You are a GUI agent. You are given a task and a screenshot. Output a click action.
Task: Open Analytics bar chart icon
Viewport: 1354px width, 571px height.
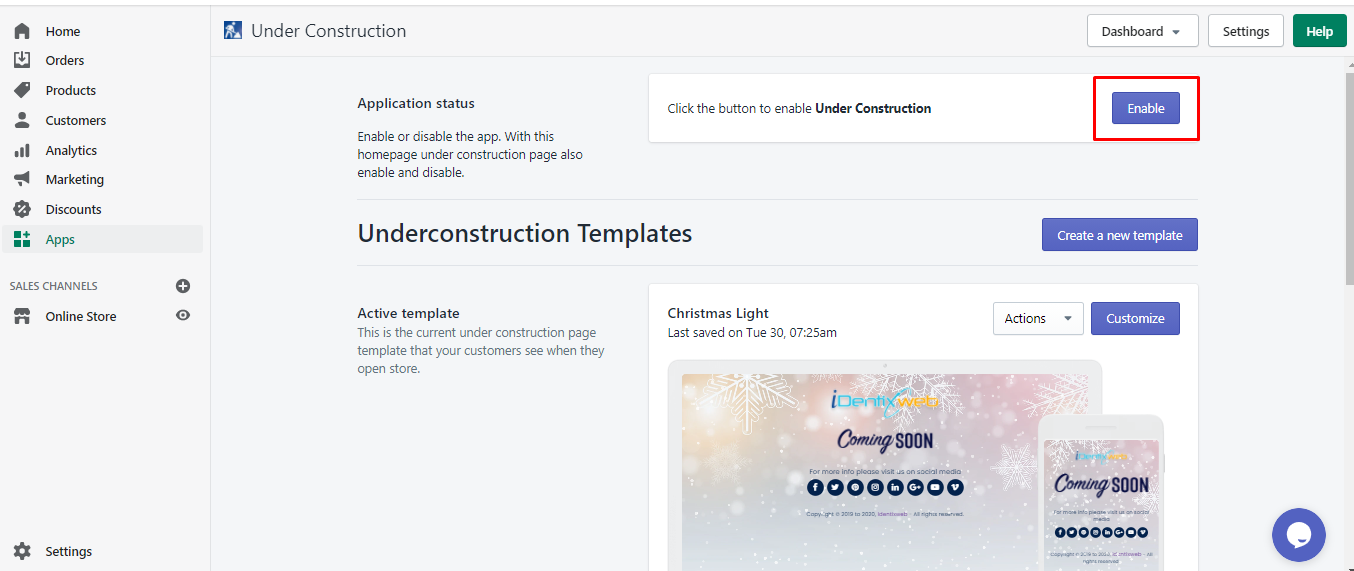point(22,150)
